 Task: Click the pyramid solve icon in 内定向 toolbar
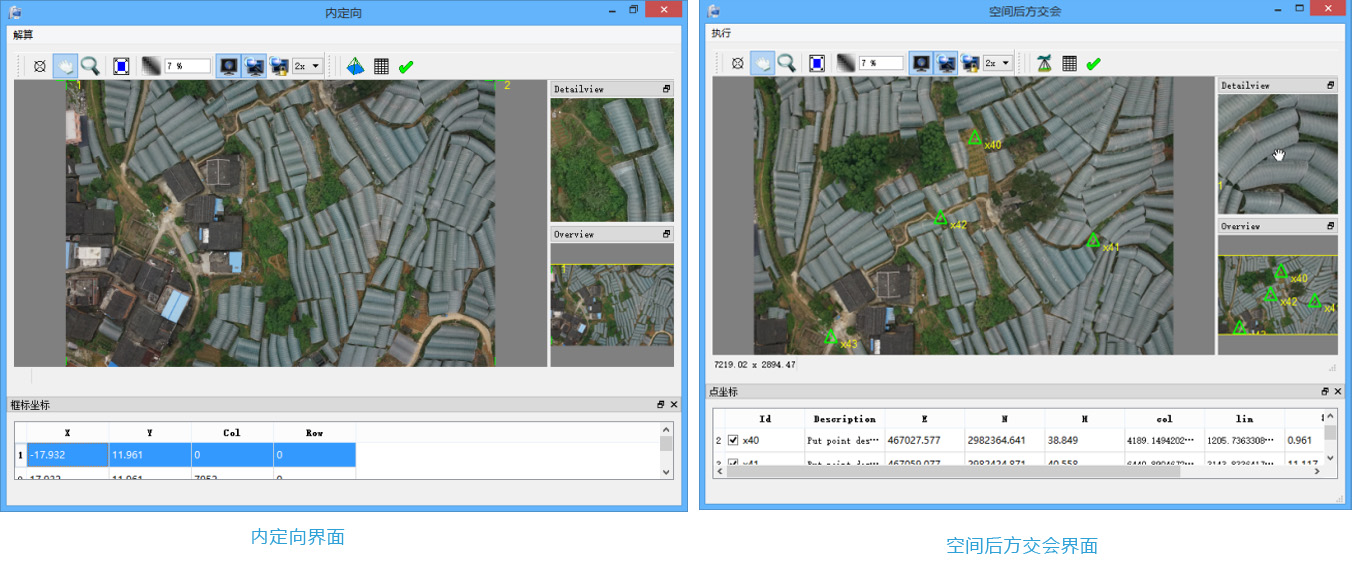pos(355,66)
